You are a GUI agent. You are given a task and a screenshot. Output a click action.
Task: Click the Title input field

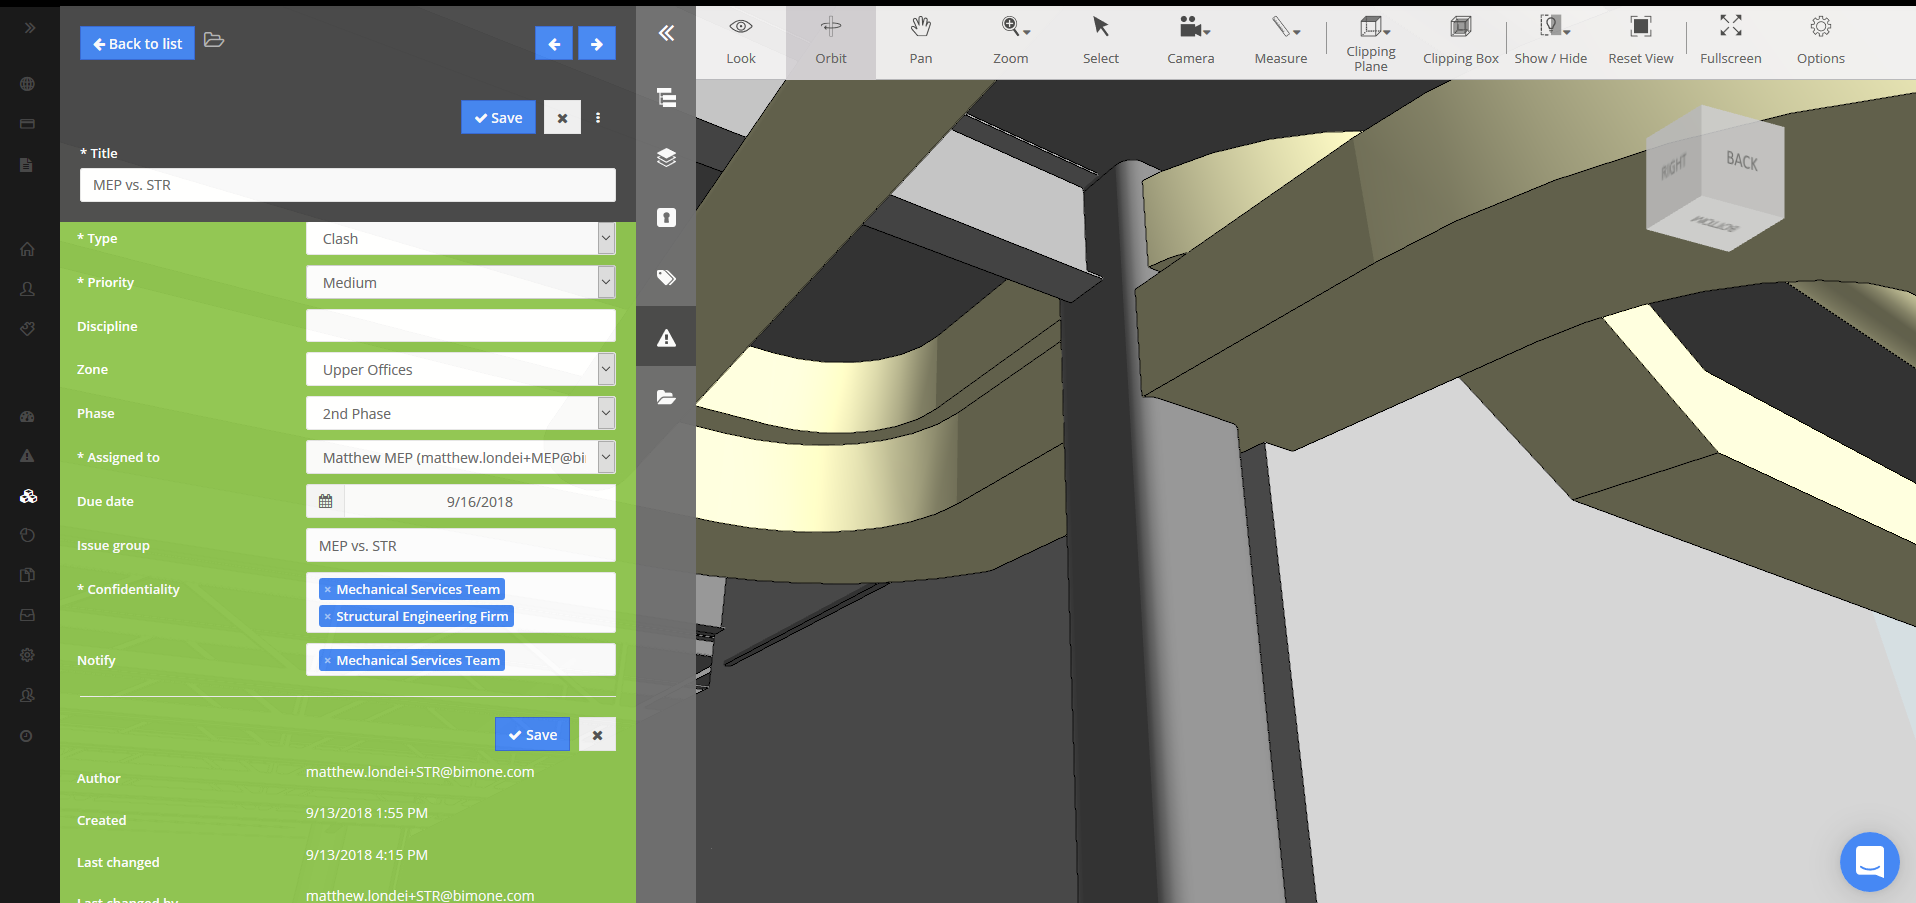347,185
